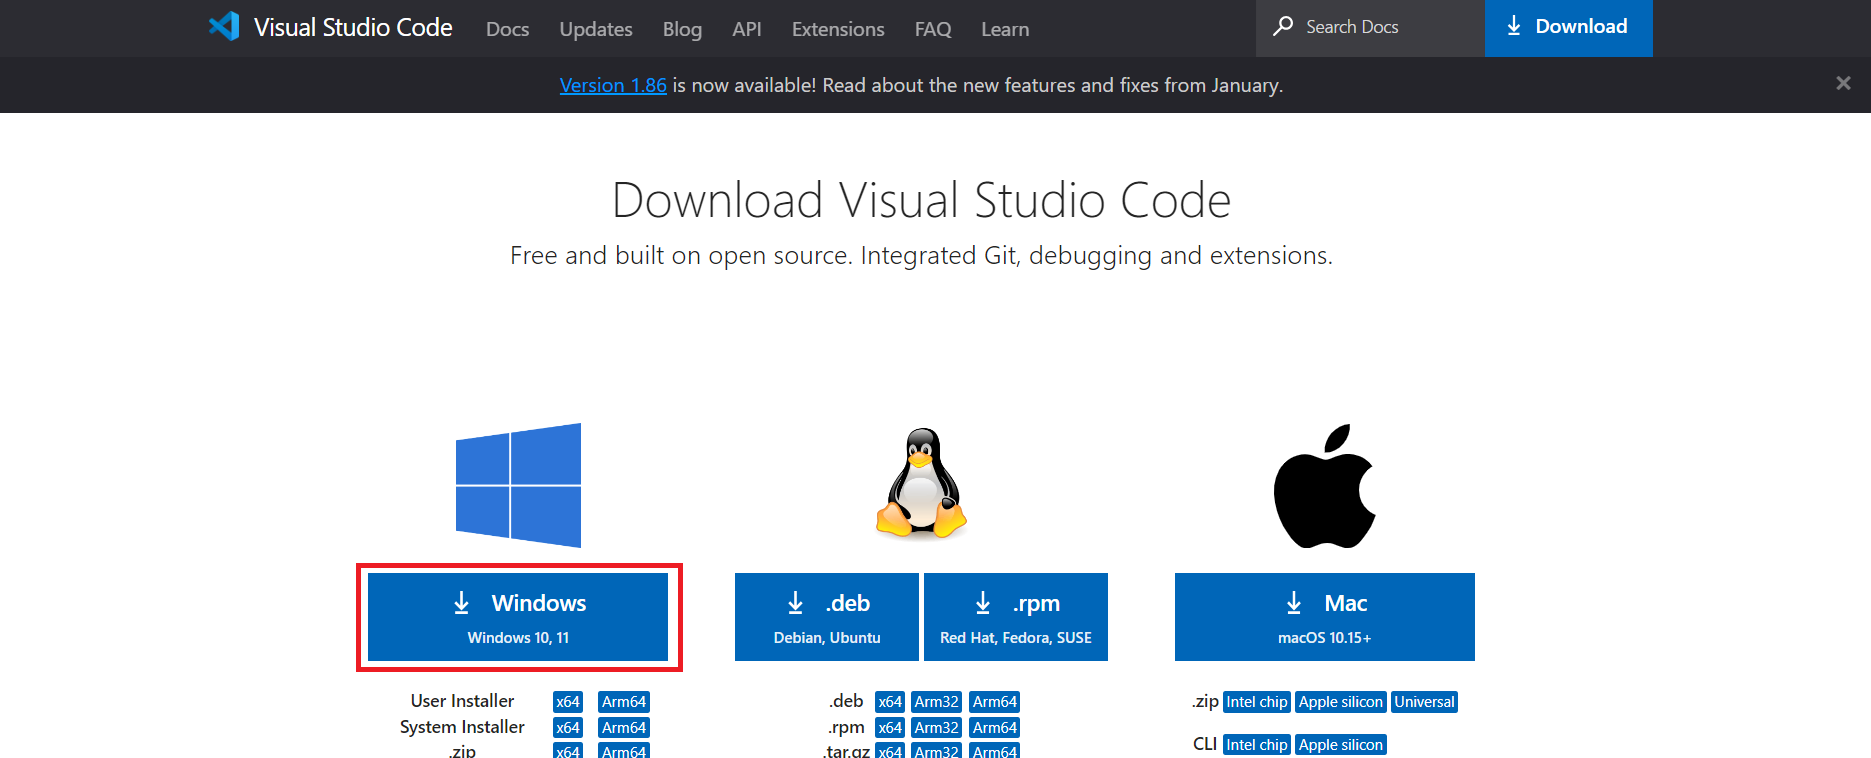Select User Installer x64 link
The height and width of the screenshot is (758, 1871).
click(x=568, y=702)
